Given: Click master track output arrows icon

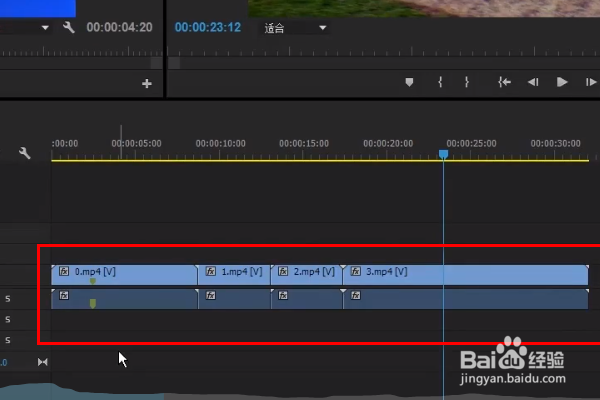Looking at the screenshot, I should (42, 362).
